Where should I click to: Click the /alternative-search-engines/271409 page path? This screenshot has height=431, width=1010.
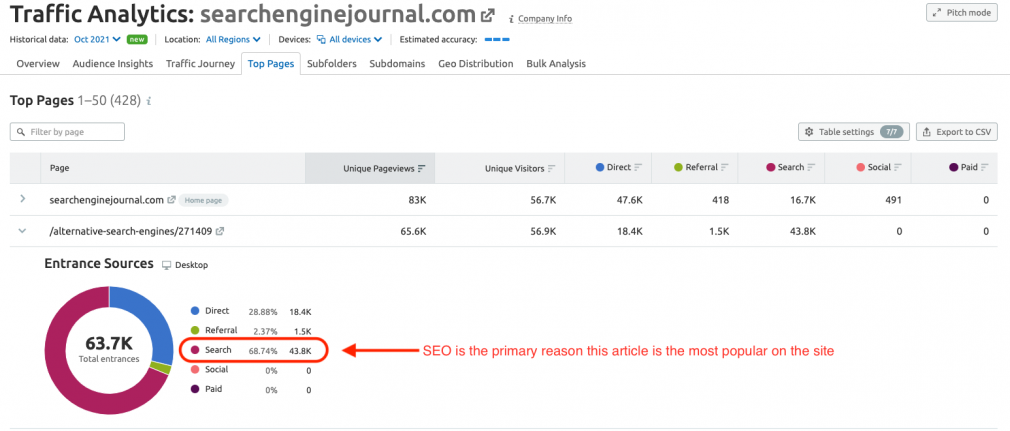coord(131,231)
